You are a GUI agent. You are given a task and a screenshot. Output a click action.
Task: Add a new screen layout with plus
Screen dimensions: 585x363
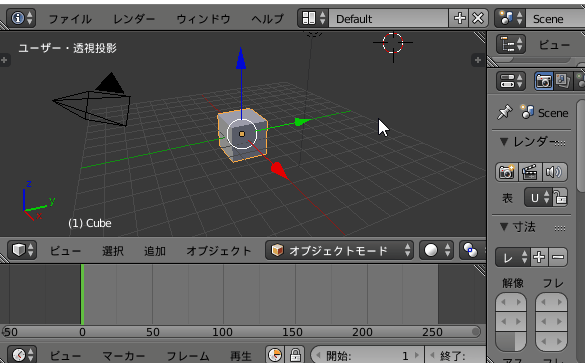459,18
